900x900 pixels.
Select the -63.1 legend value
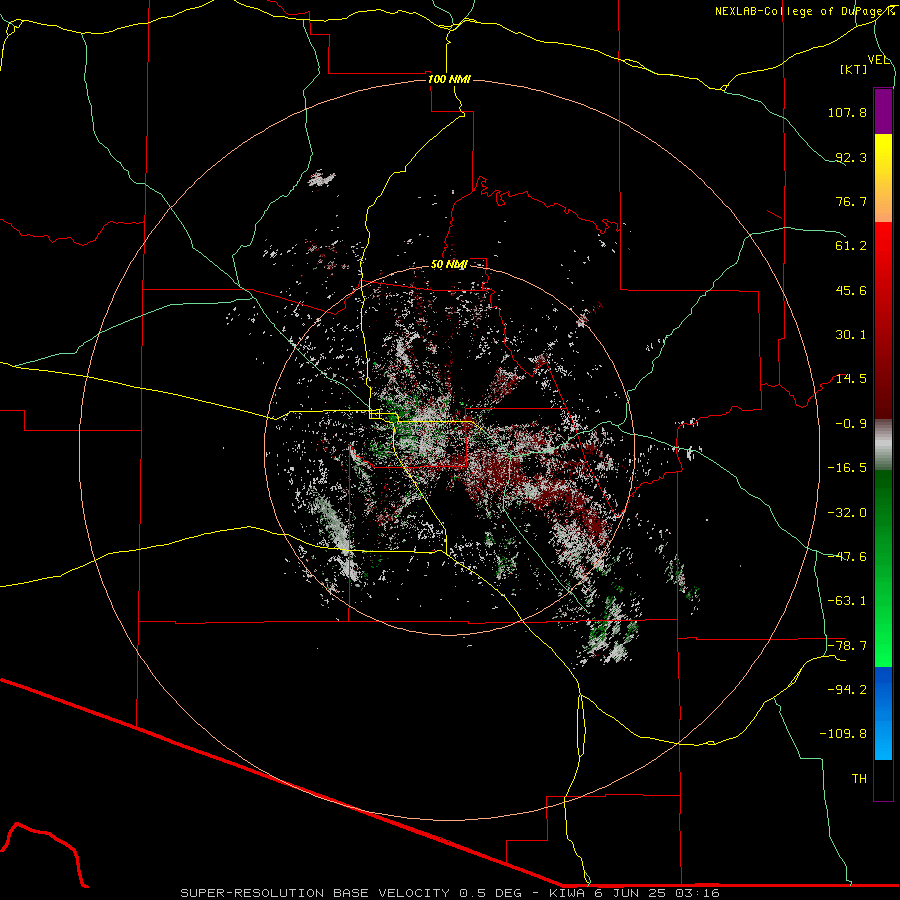(847, 601)
